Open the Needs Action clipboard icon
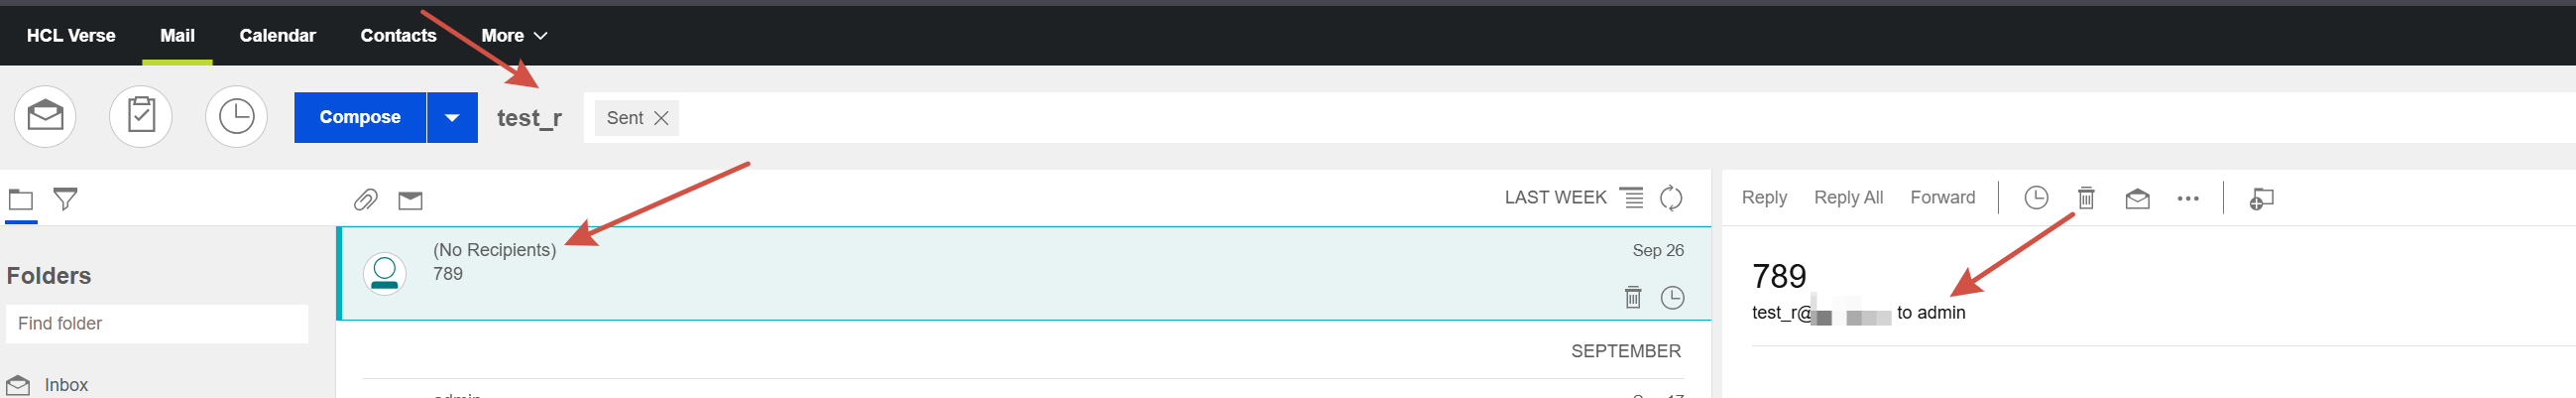2576x398 pixels. tap(141, 117)
